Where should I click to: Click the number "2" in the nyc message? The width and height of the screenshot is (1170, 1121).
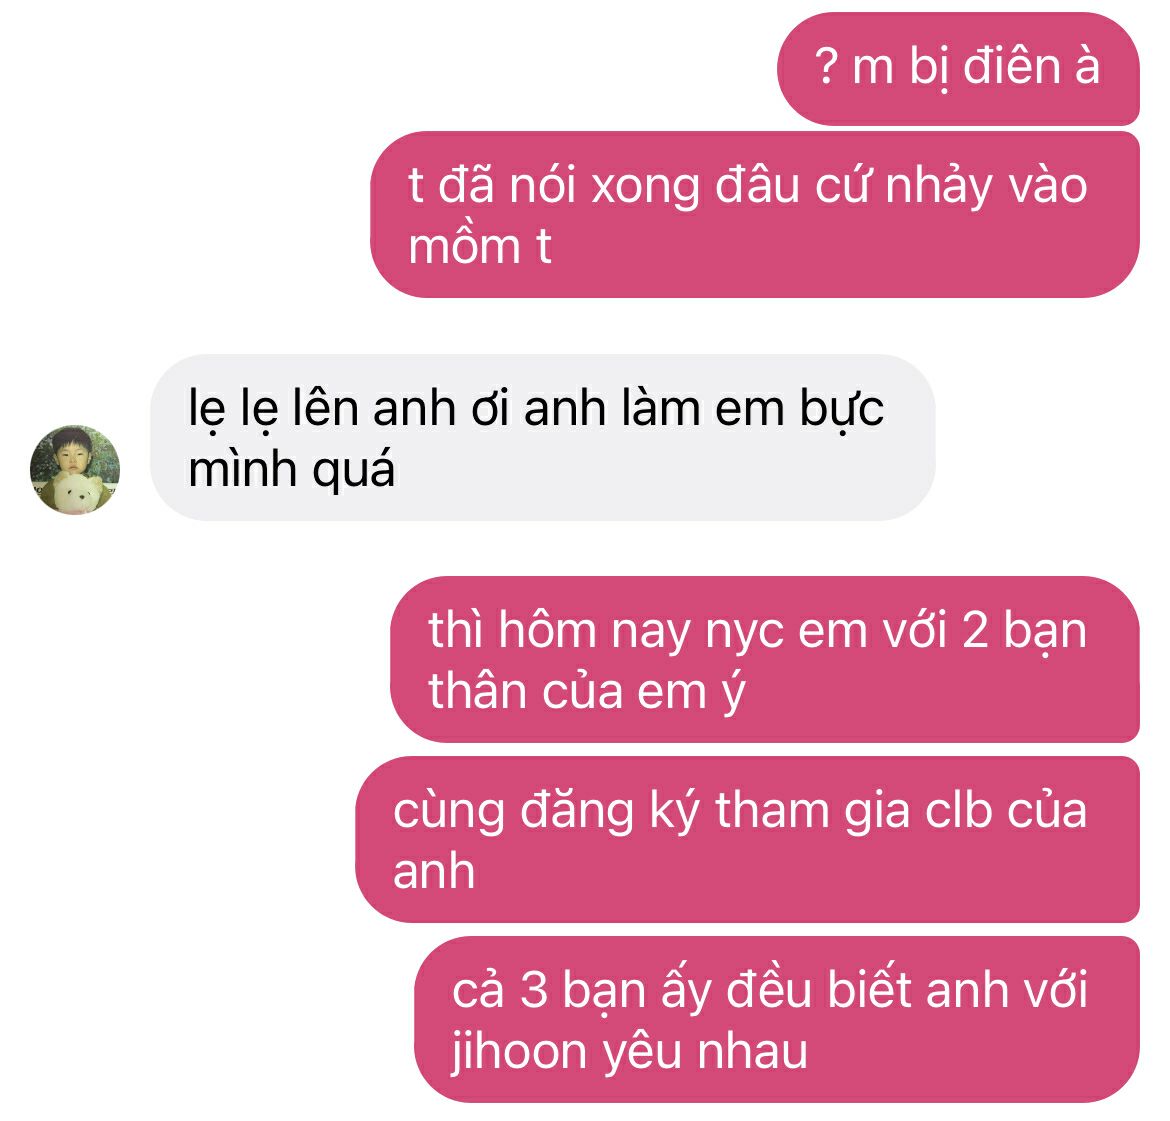pyautogui.click(x=975, y=631)
